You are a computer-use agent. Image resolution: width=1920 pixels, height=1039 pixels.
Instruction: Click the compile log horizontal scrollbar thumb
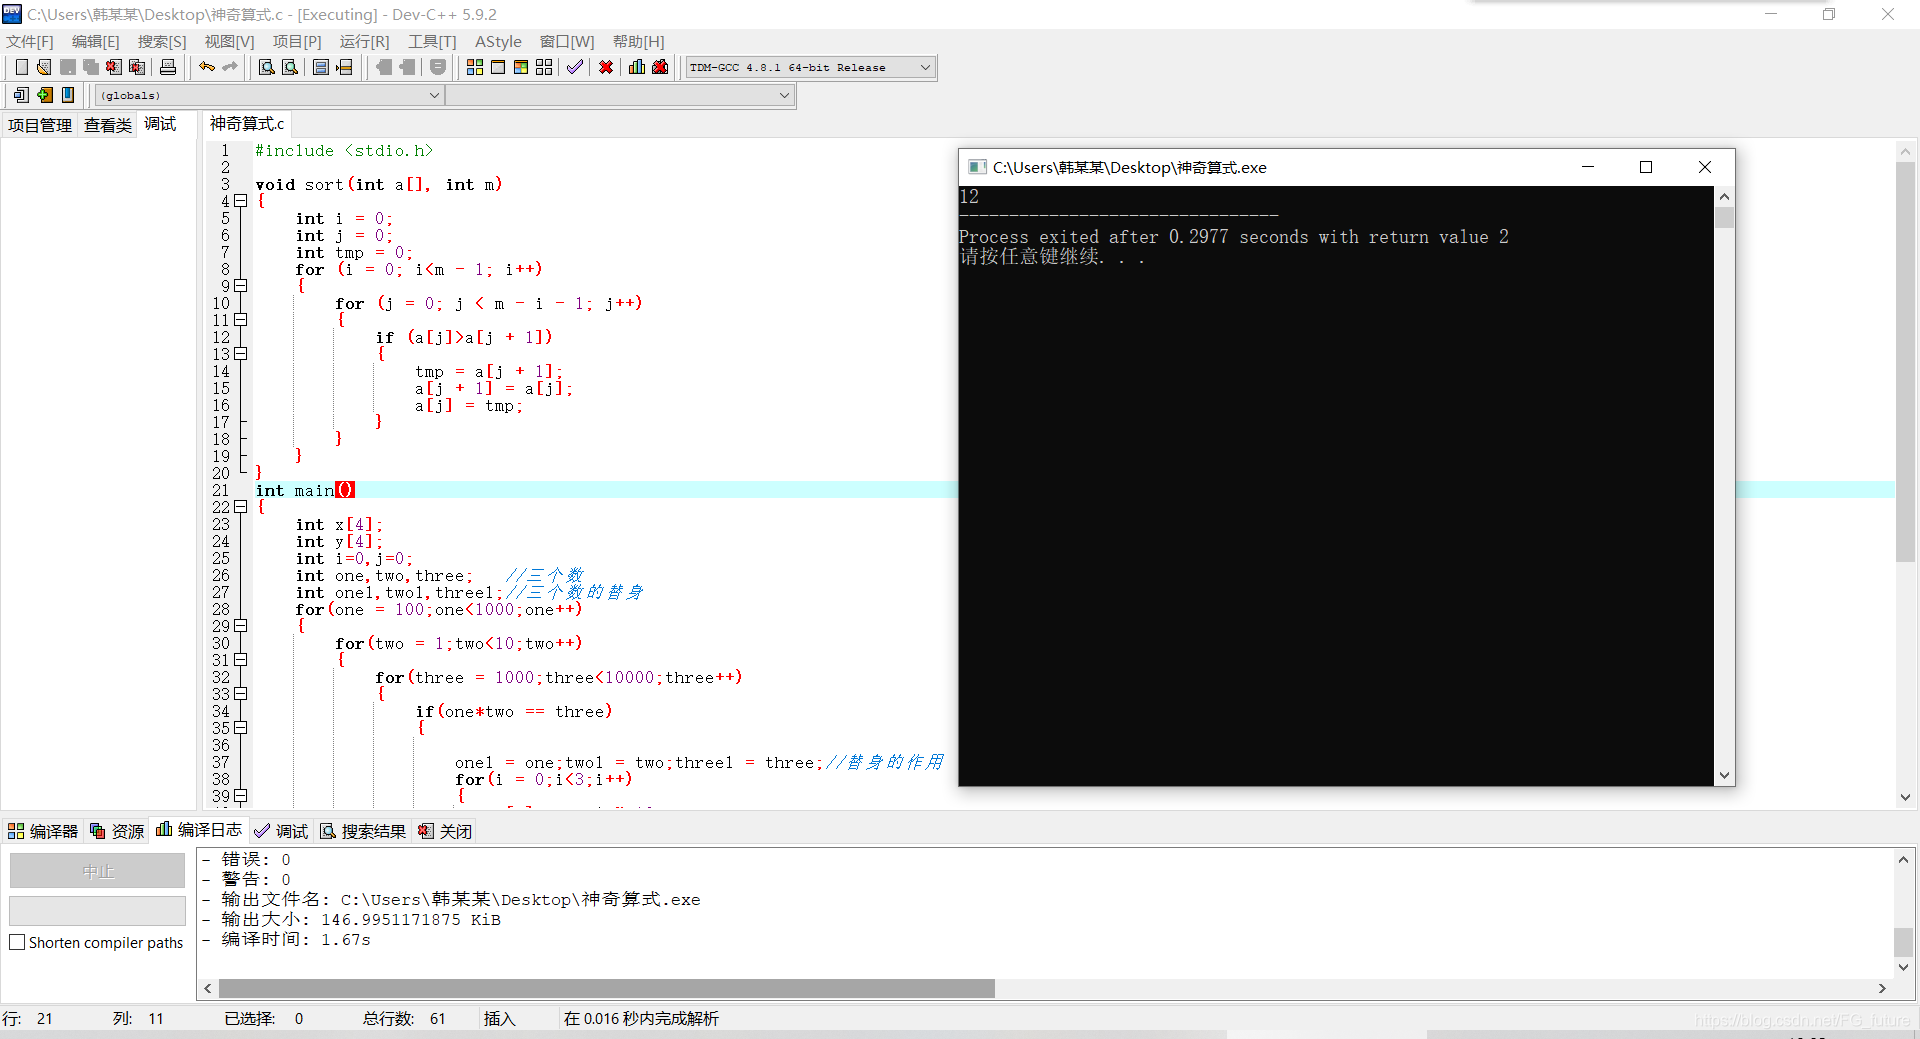point(607,988)
